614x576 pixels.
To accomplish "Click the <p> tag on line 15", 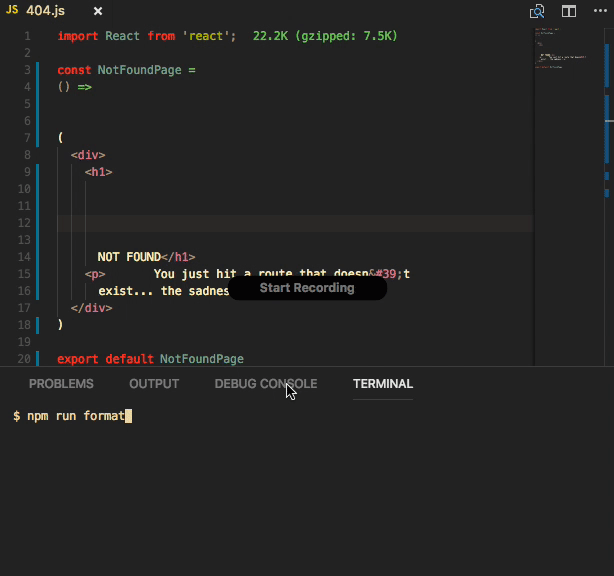I will (95, 274).
